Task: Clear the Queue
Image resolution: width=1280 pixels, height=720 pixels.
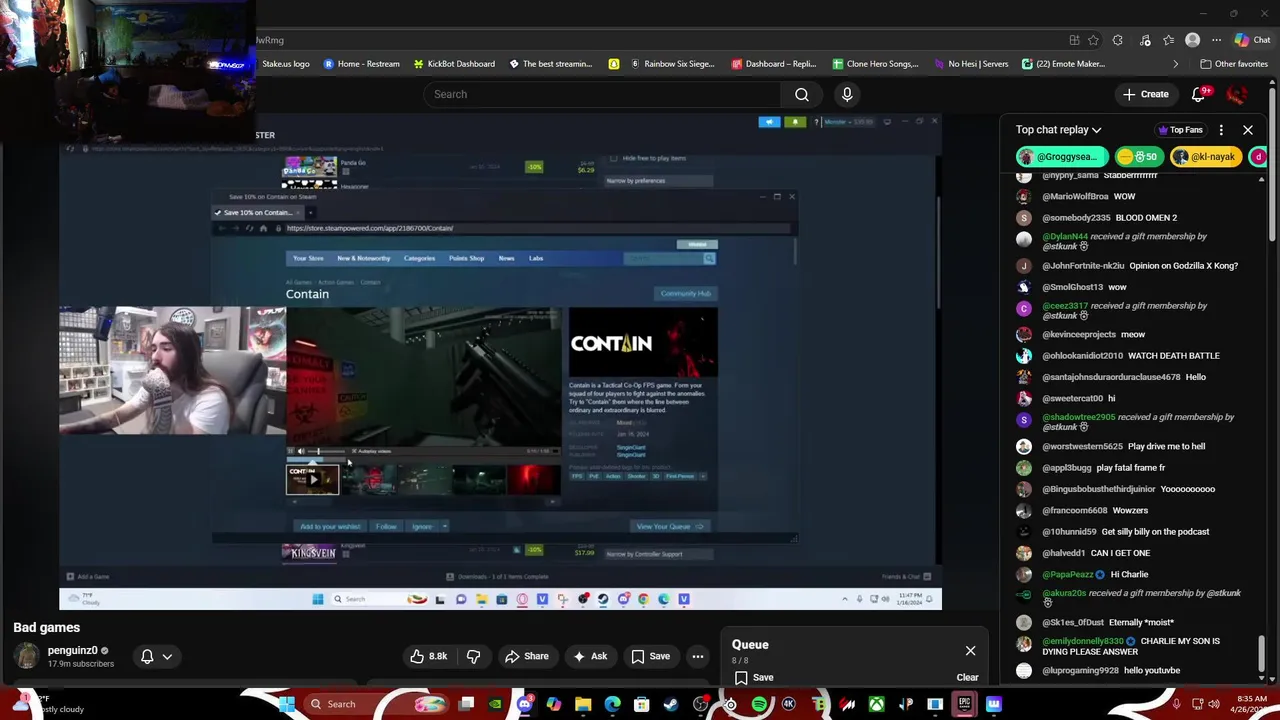Action: coord(967,677)
